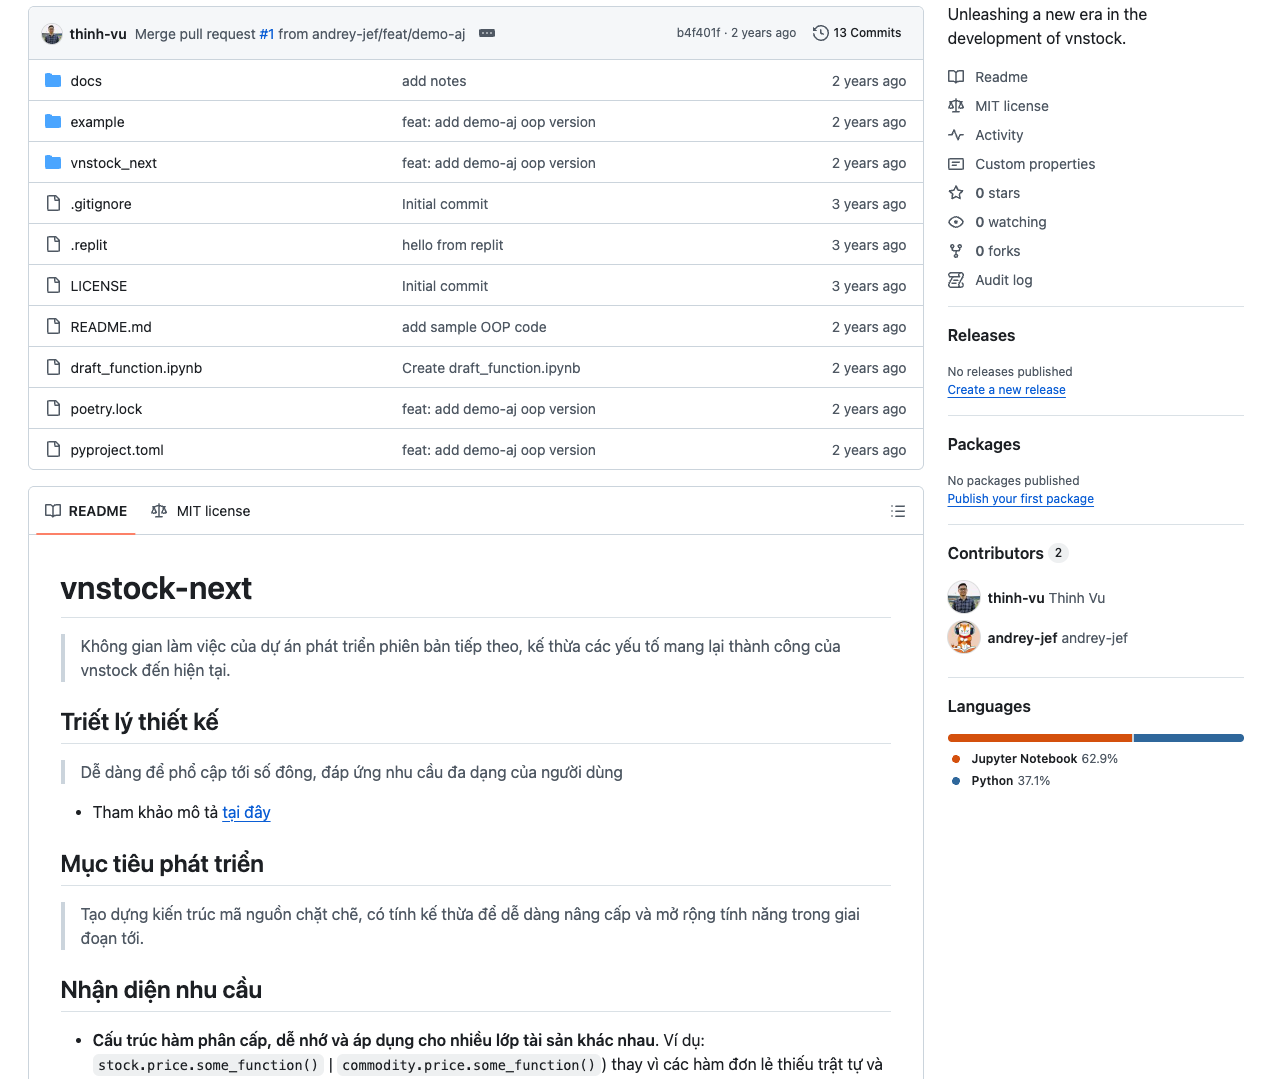Click the MIT license scale icon in sidebar

click(956, 106)
